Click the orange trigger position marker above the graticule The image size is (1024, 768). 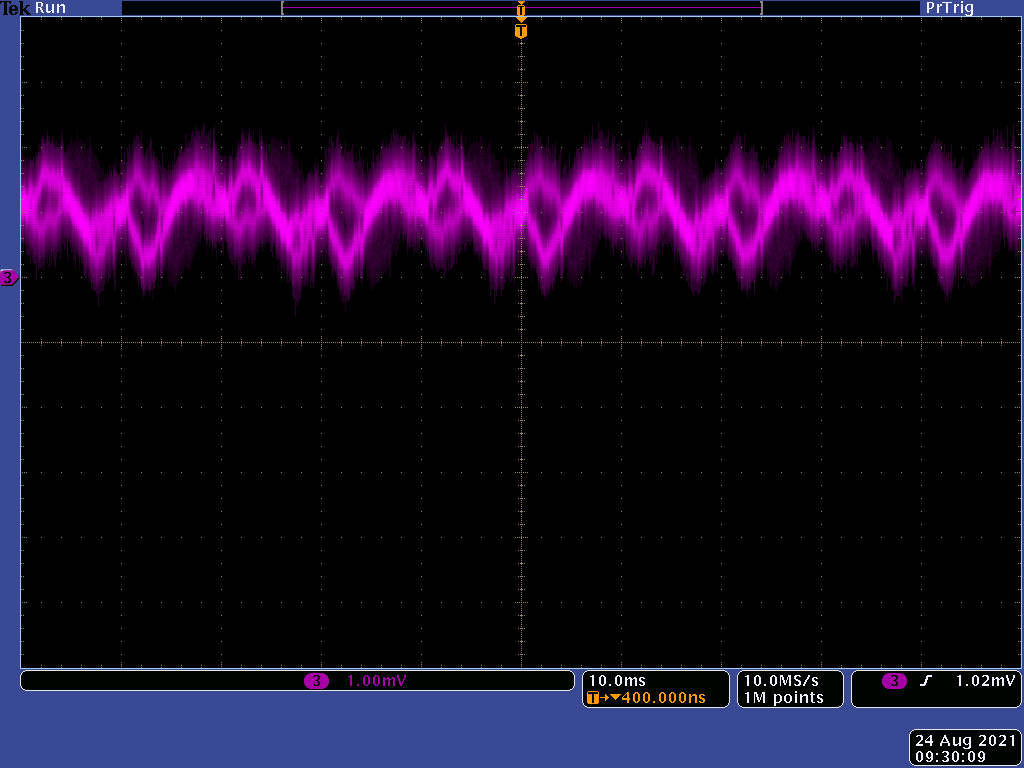click(520, 31)
